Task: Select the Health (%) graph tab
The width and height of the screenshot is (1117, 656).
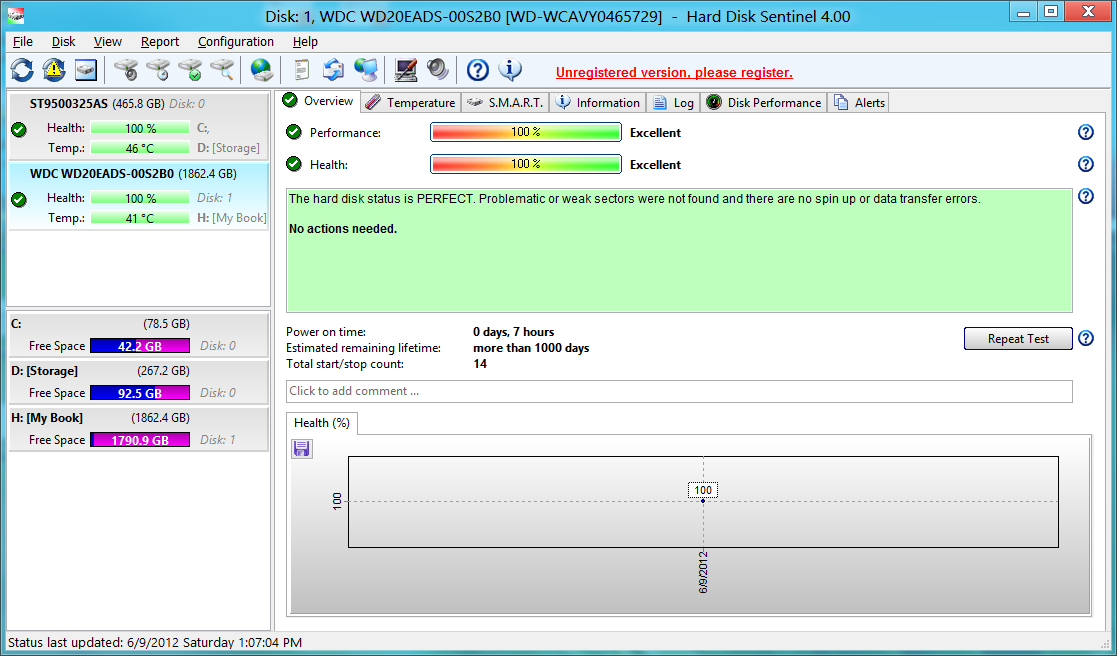Action: pos(321,423)
